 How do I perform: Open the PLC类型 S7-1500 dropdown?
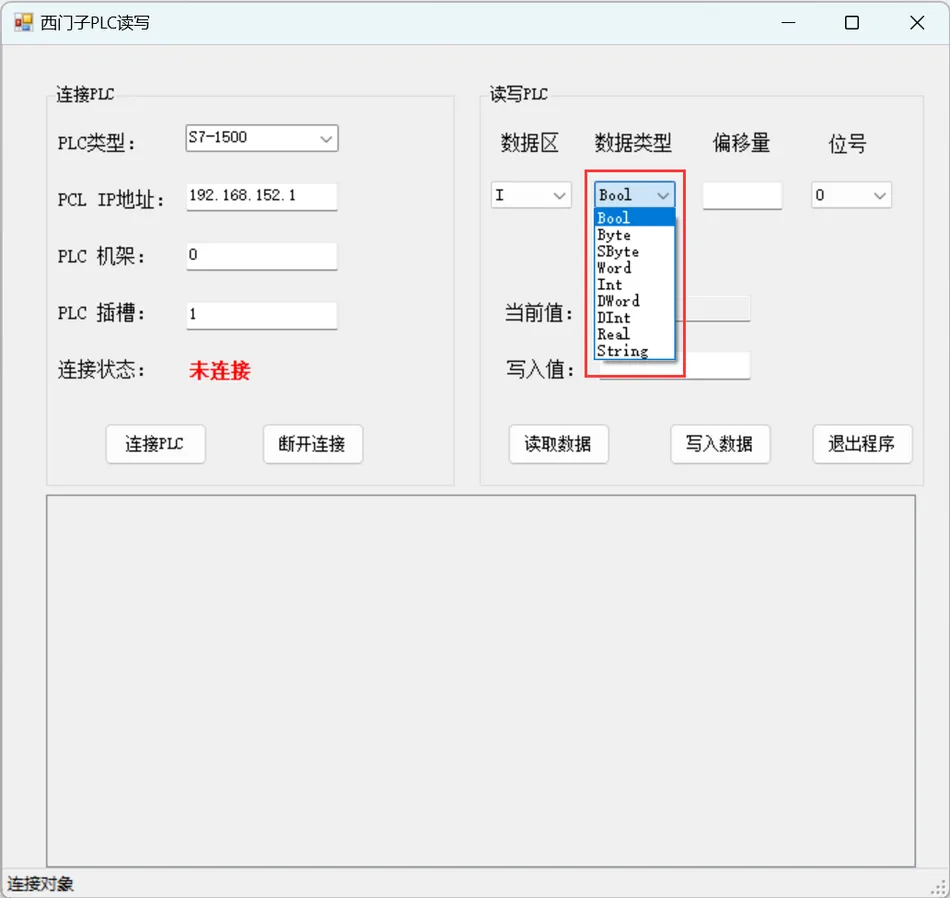[262, 138]
